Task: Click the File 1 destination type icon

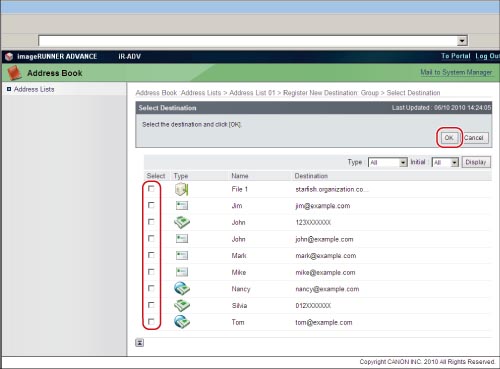Action: coord(182,189)
